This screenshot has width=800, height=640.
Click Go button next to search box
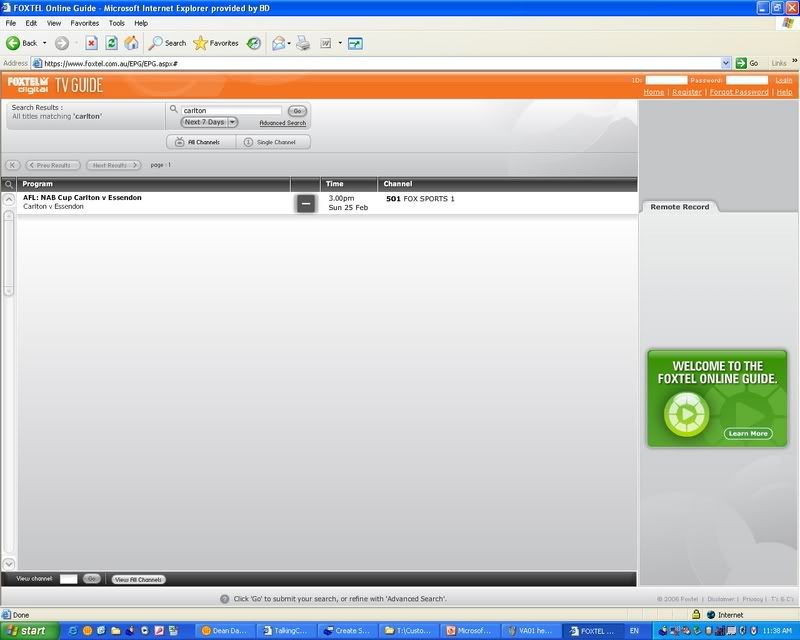pyautogui.click(x=297, y=111)
